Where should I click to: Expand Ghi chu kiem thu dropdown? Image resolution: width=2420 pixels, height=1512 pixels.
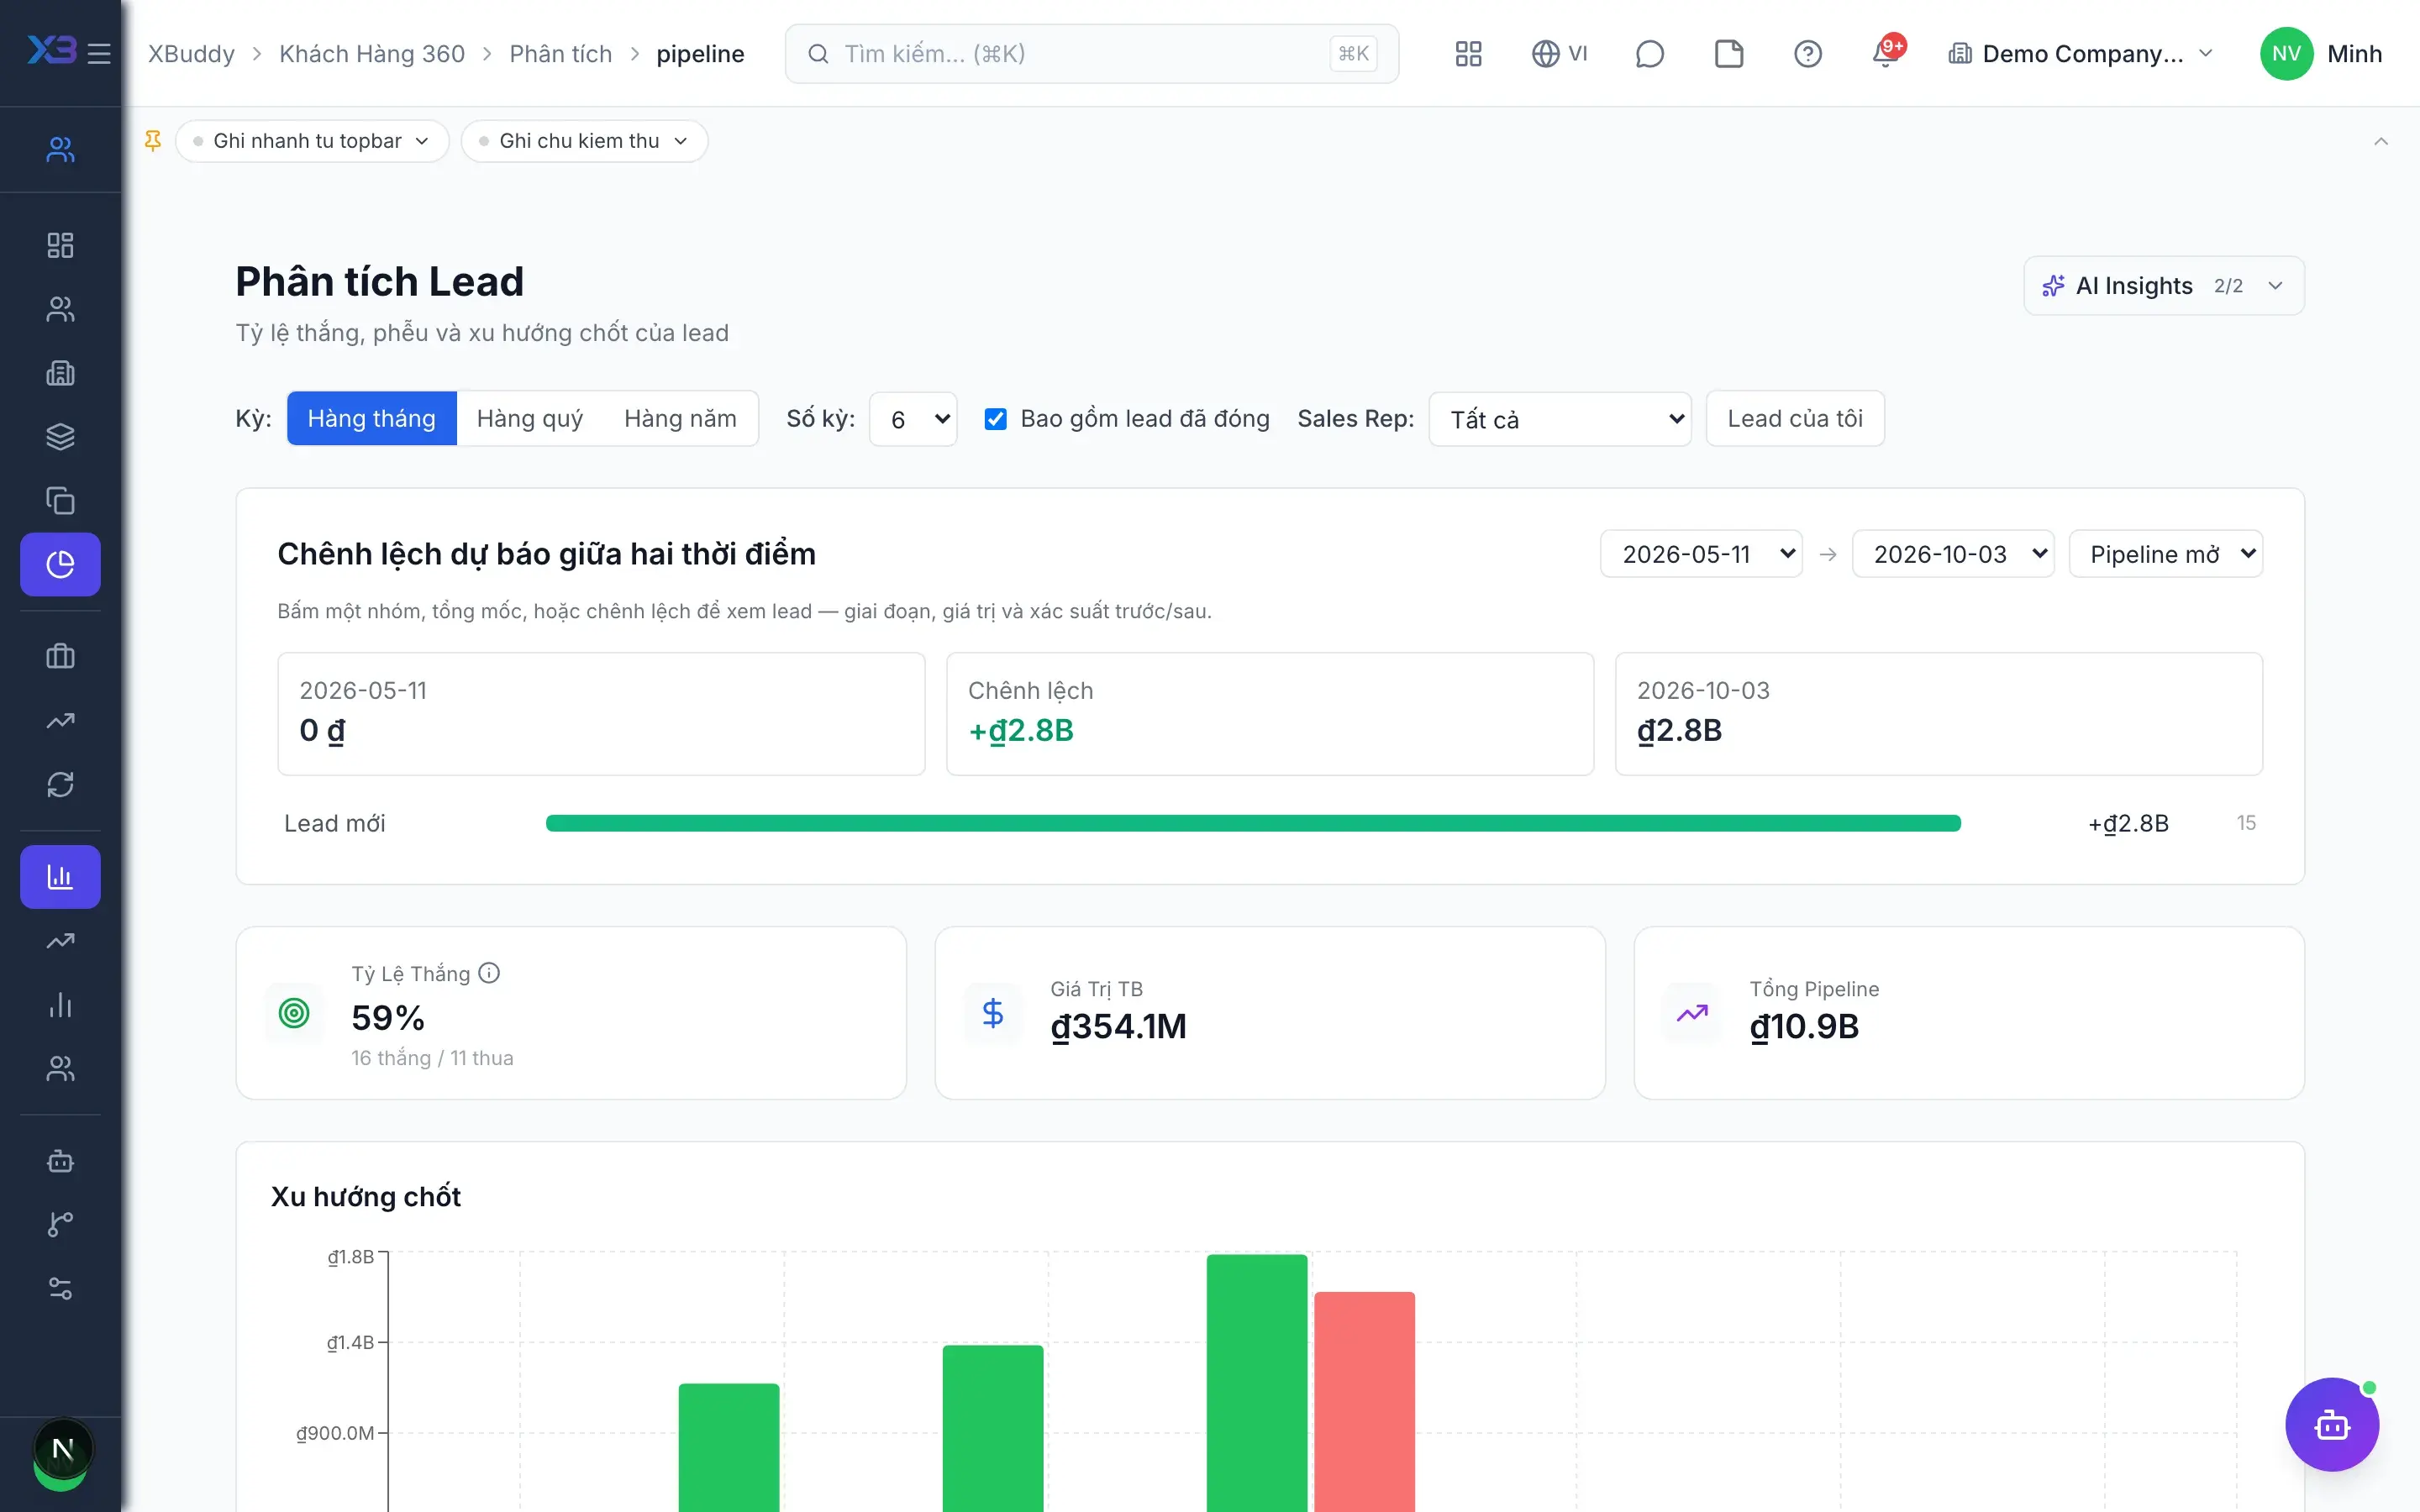tap(584, 141)
